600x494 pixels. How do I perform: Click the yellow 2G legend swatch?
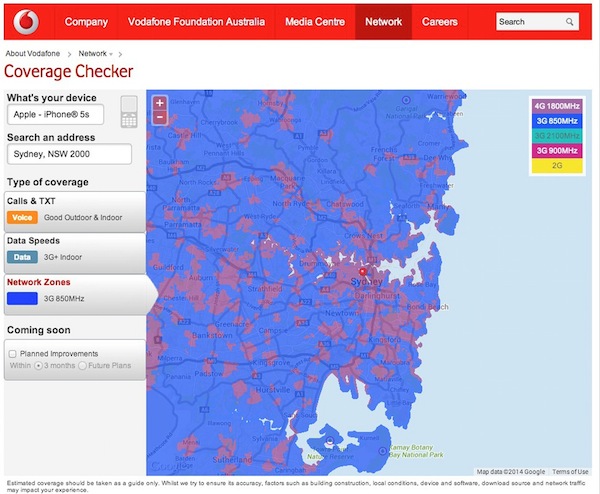(557, 165)
